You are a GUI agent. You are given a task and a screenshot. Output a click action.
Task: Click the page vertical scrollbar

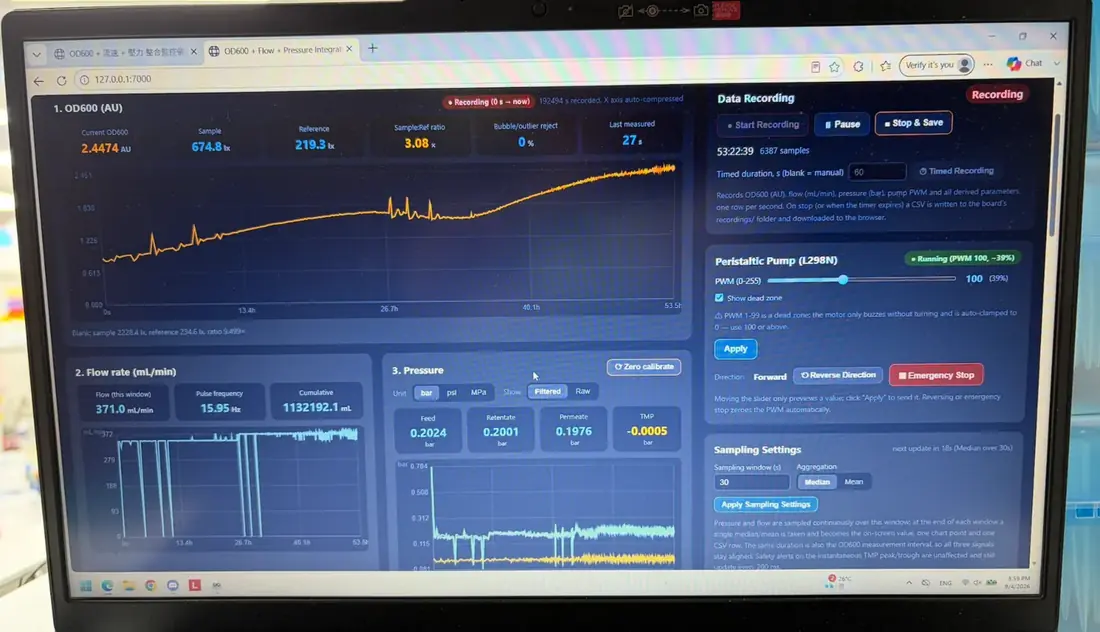click(1054, 175)
